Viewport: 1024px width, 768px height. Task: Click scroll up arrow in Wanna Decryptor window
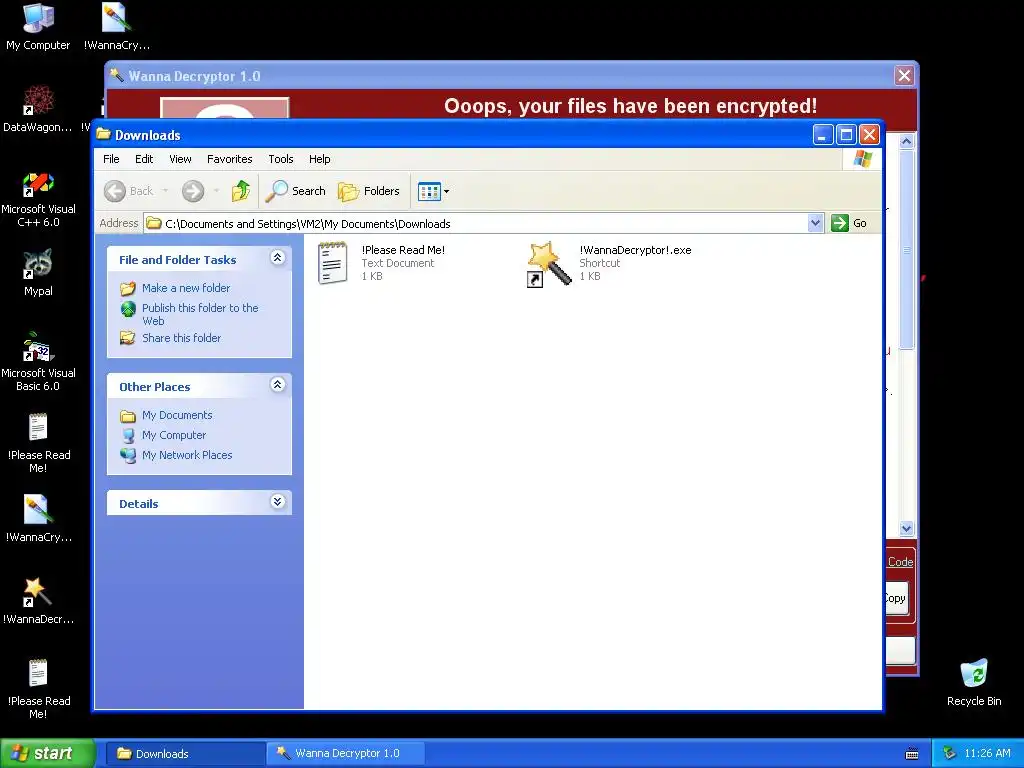point(906,141)
